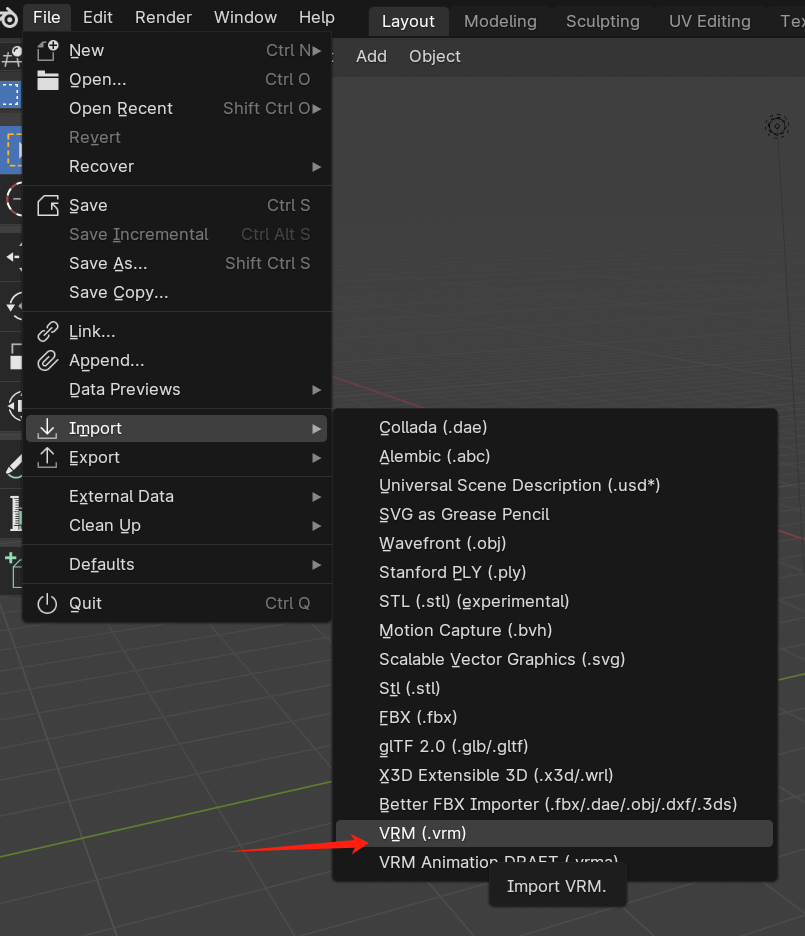Open the Help menu
This screenshot has height=936, width=805.
click(x=317, y=17)
